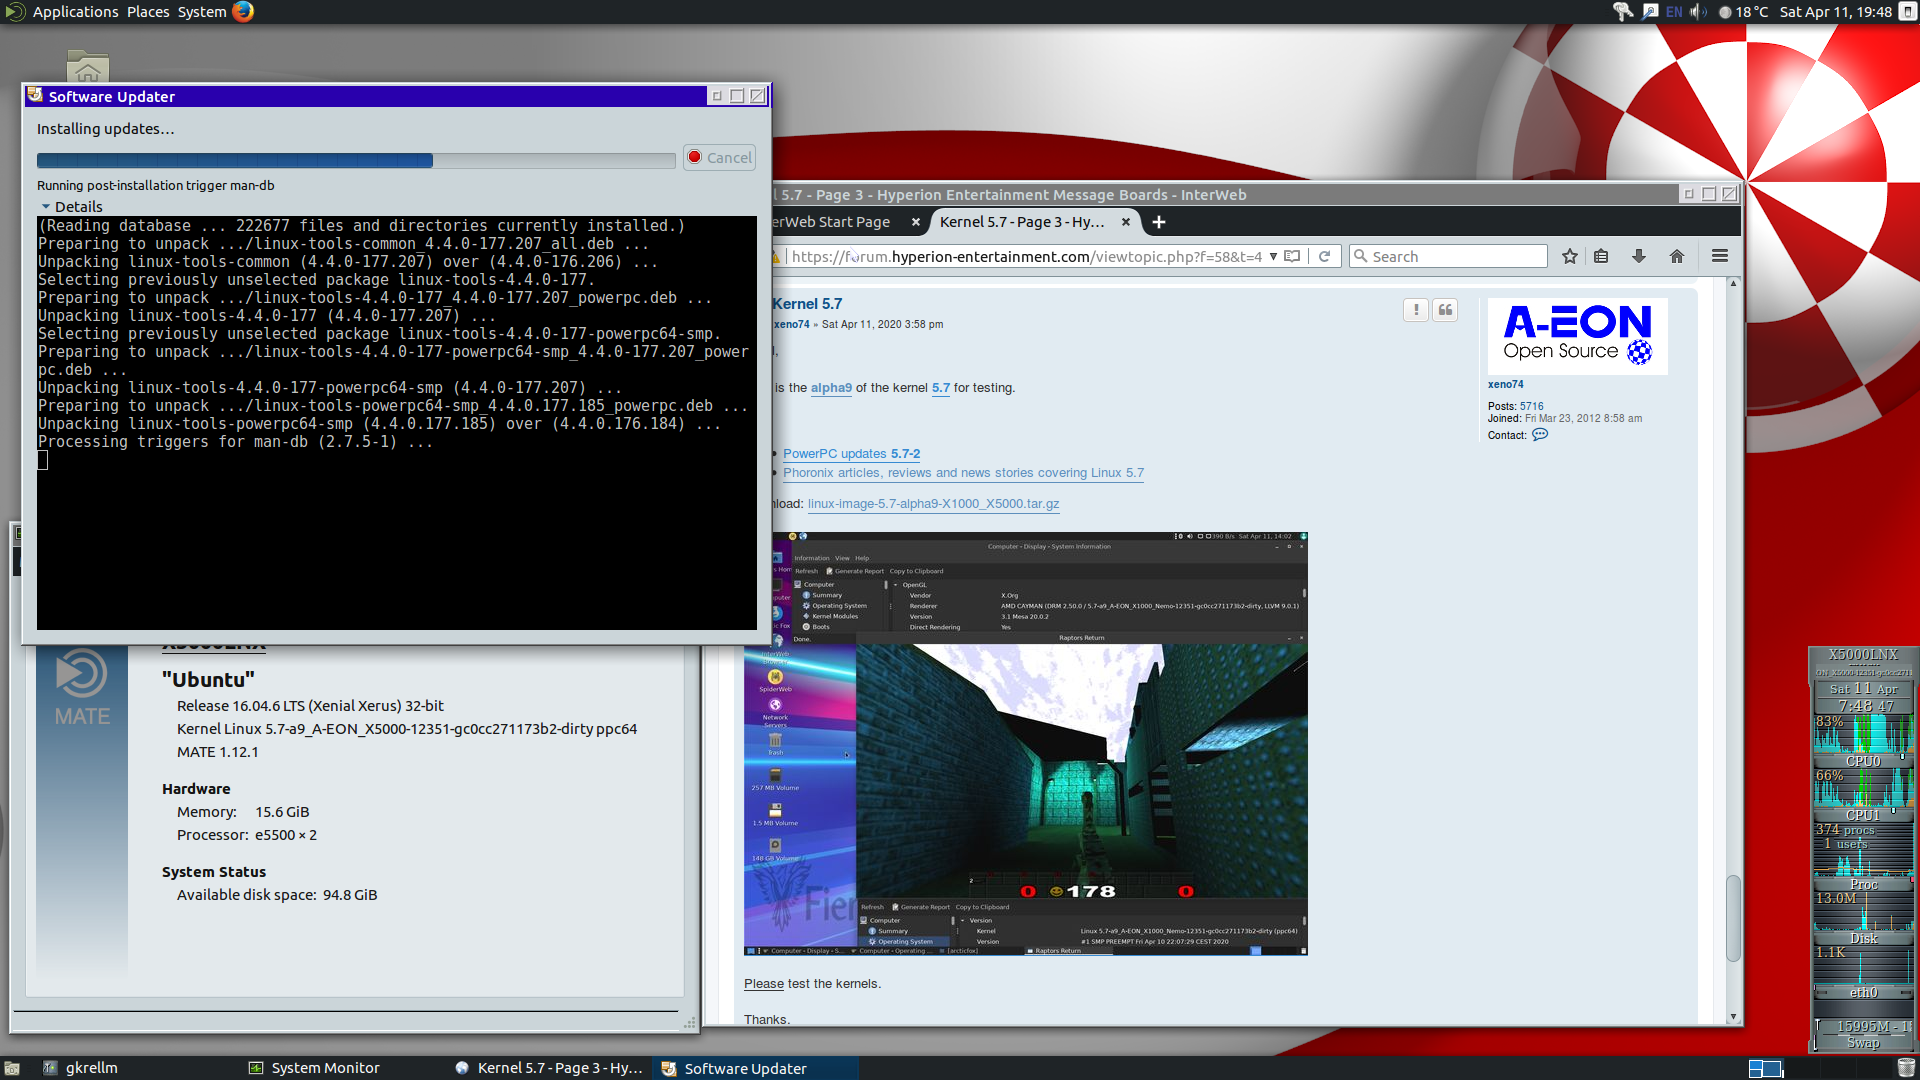Toggle reader view in the address bar
The height and width of the screenshot is (1080, 1920).
pos(1292,257)
